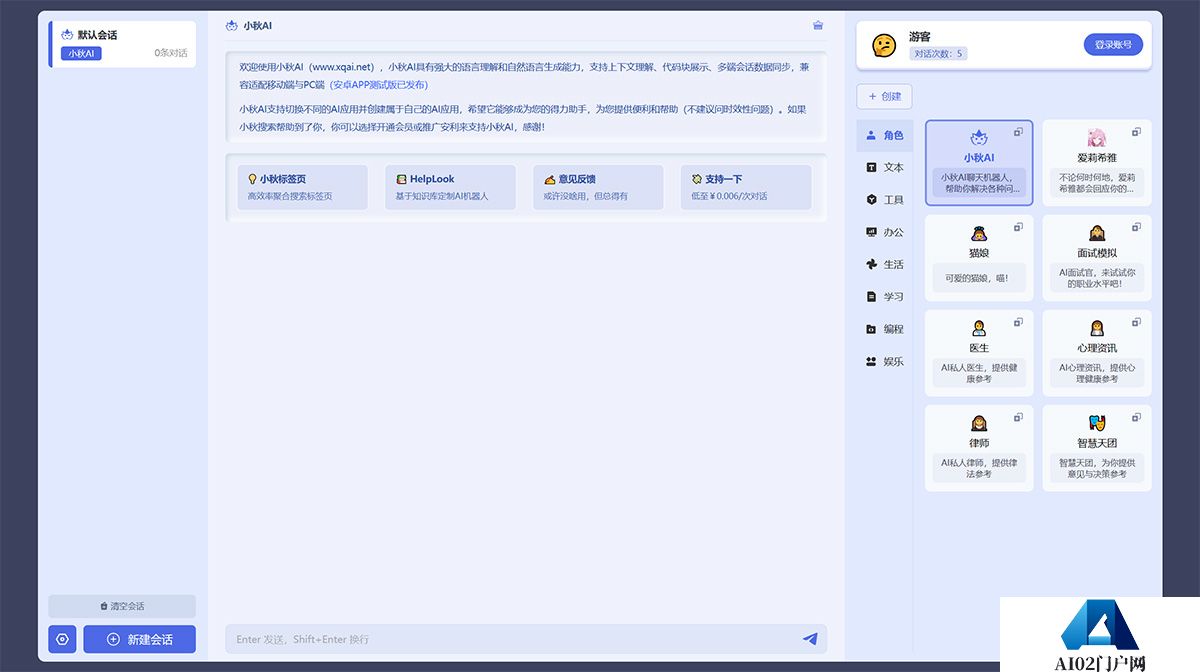Click the 爱莉希雅 pink-haired avatar
Viewport: 1200px width, 672px height.
coord(1097,138)
